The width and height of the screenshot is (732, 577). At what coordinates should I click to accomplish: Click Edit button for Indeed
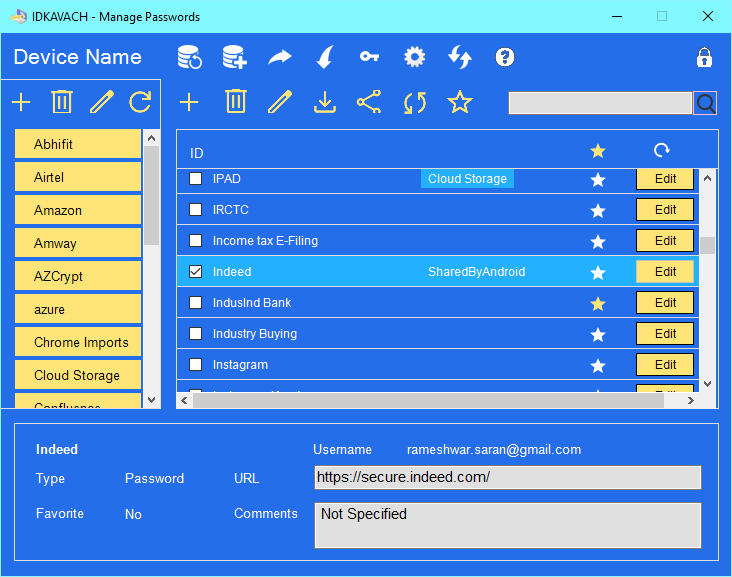click(665, 272)
